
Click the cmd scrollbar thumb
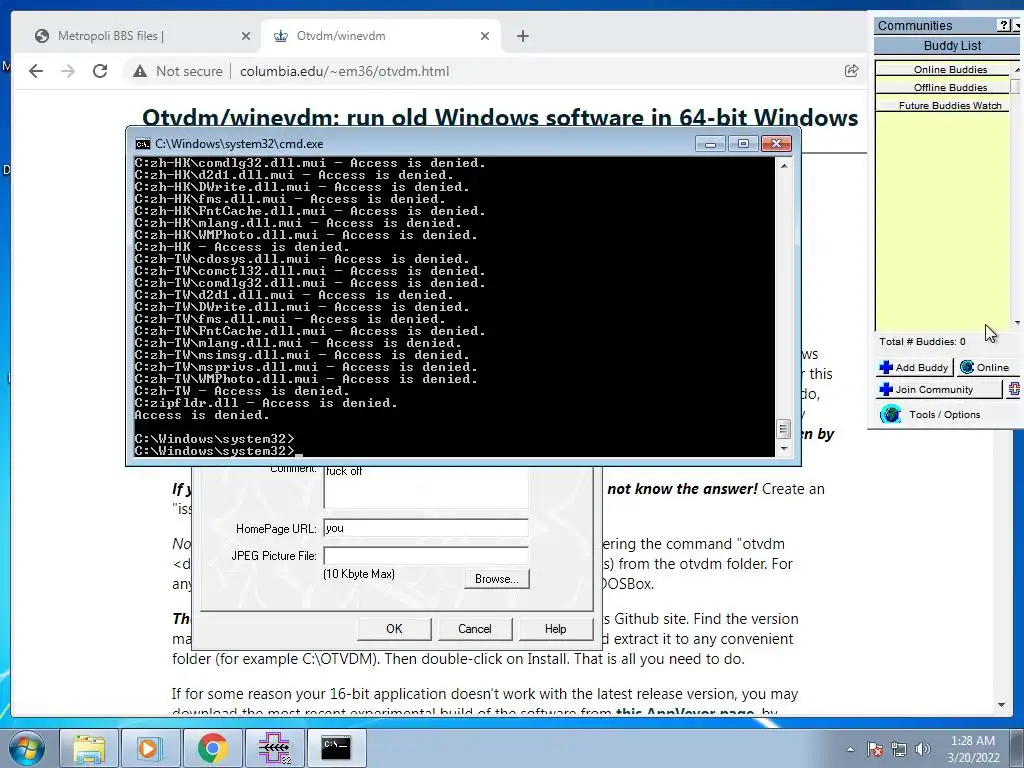point(784,429)
